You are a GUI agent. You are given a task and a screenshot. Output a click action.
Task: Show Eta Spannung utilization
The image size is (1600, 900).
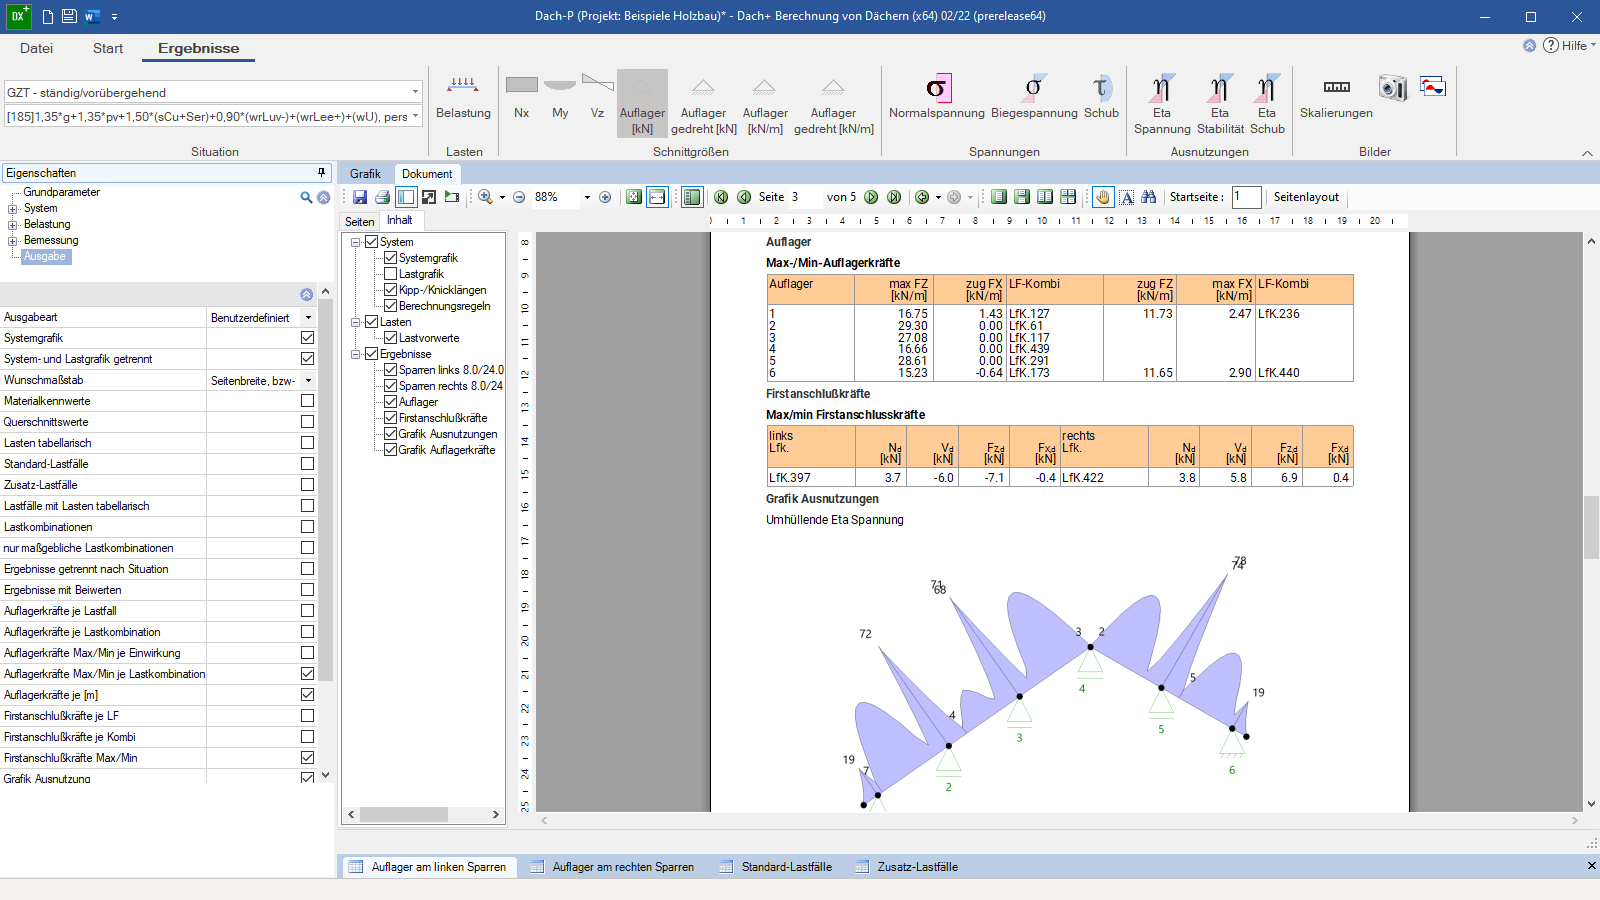1162,104
